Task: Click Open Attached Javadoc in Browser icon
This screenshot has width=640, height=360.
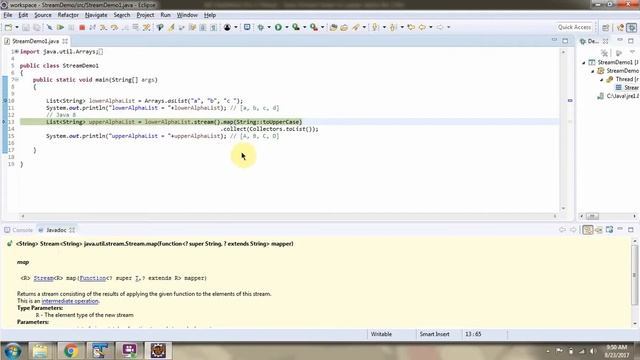Action: click(609, 230)
